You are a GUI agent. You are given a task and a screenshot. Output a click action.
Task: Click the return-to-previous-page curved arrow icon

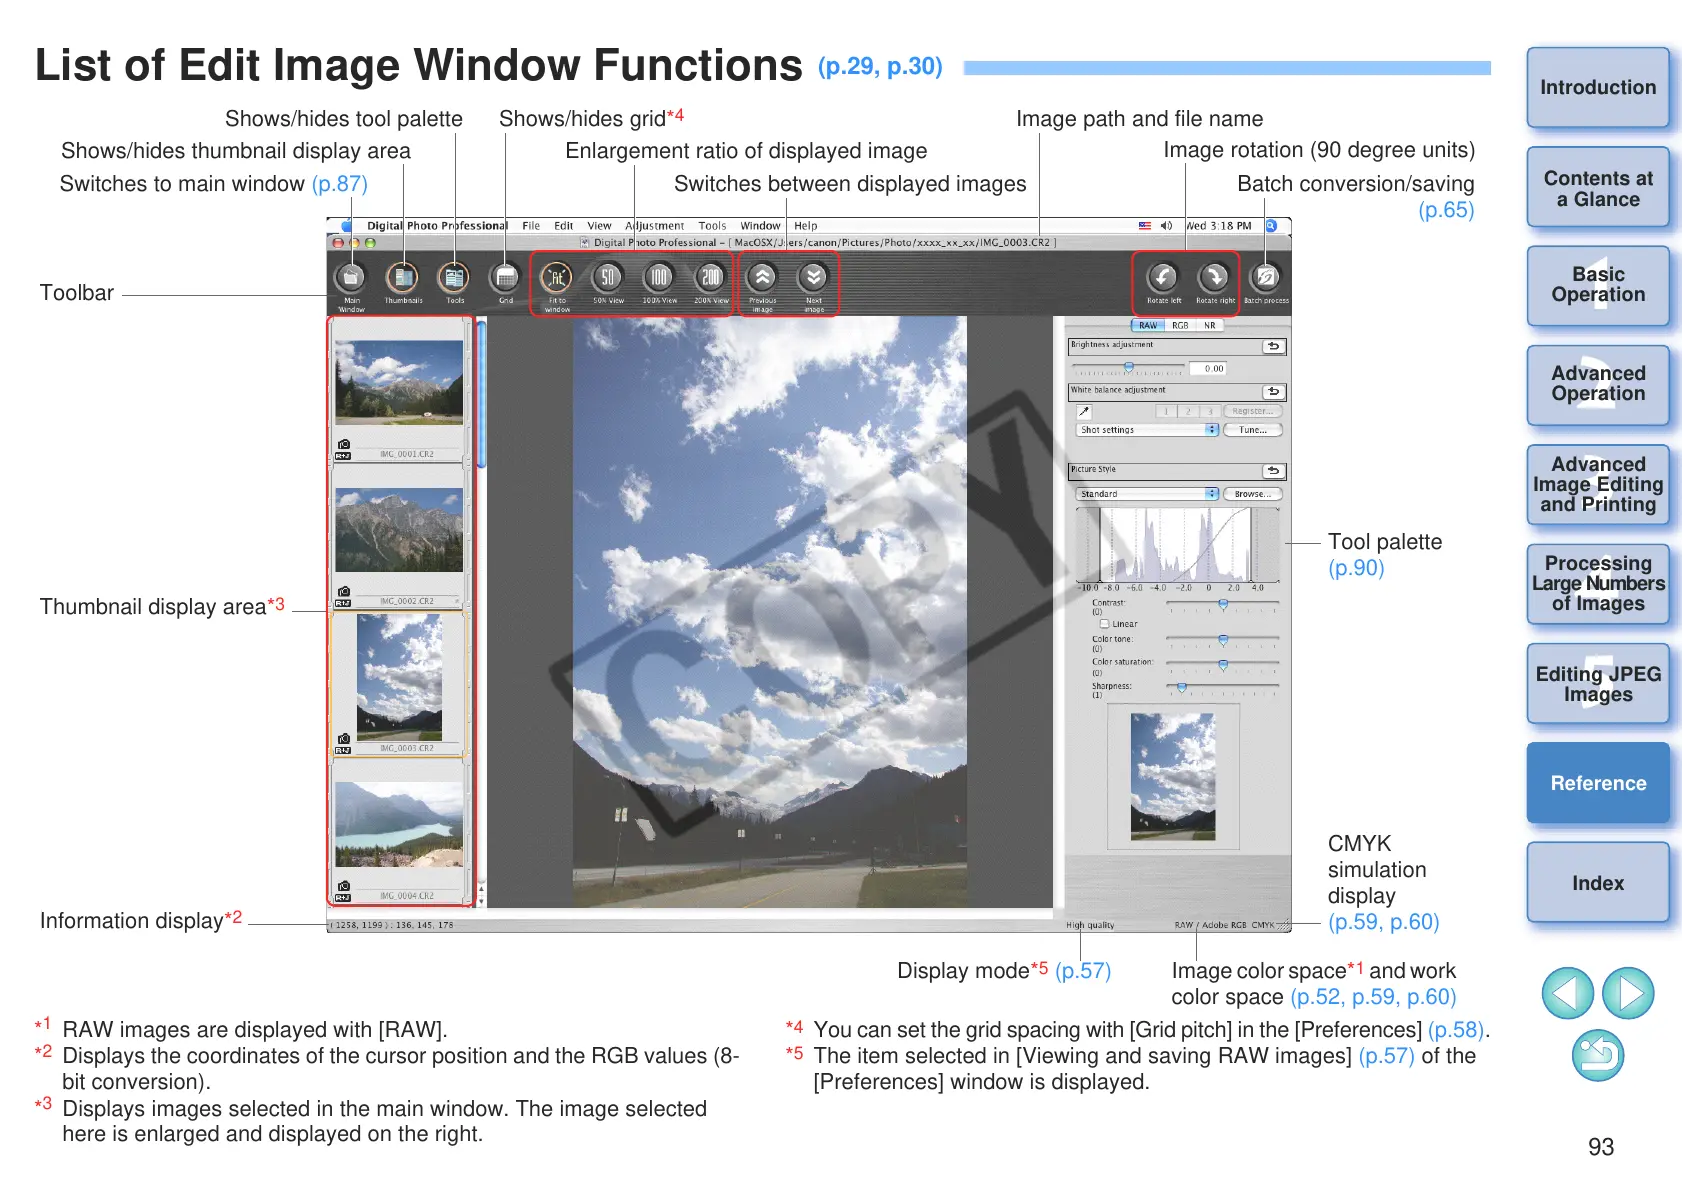[1598, 1055]
